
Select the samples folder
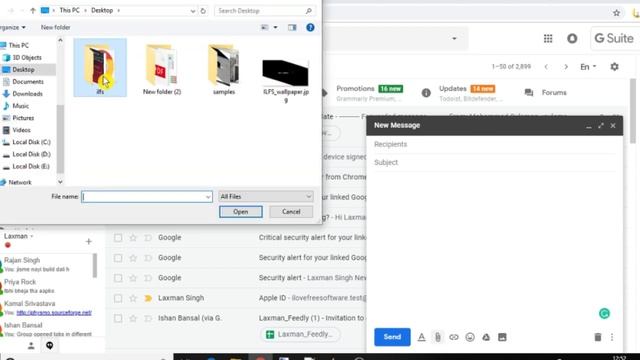click(224, 69)
